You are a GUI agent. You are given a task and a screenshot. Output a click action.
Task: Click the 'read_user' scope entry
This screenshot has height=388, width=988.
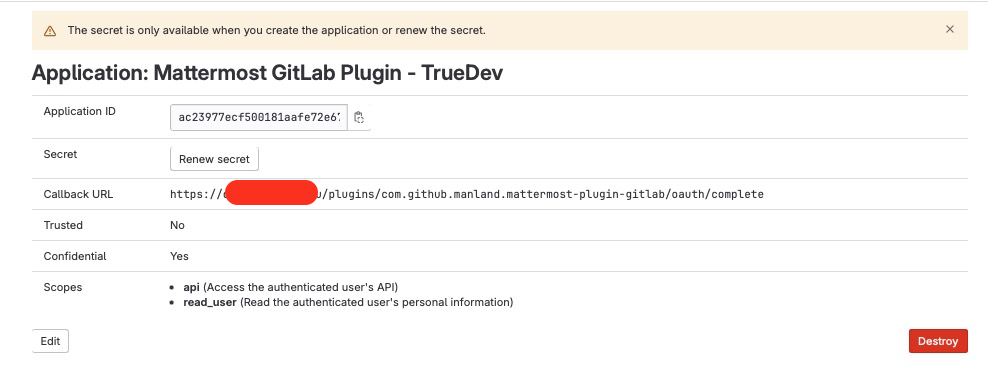(x=348, y=302)
